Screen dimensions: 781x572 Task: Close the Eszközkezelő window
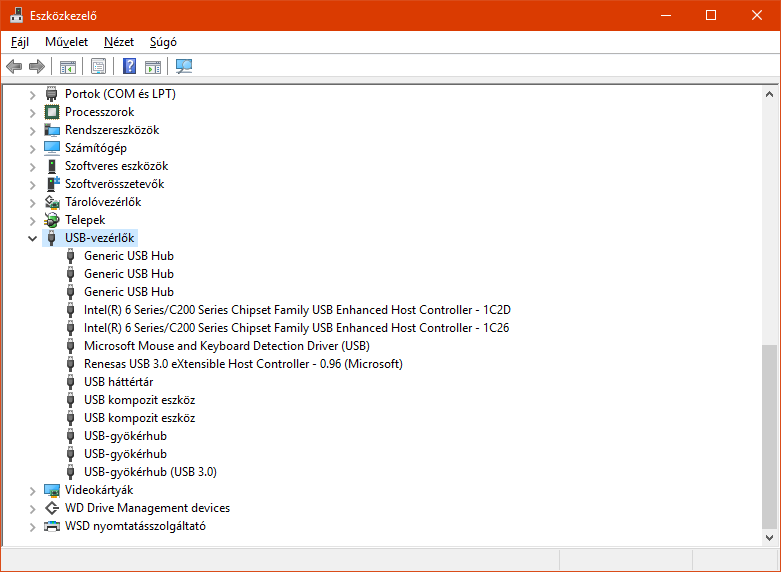coord(757,15)
